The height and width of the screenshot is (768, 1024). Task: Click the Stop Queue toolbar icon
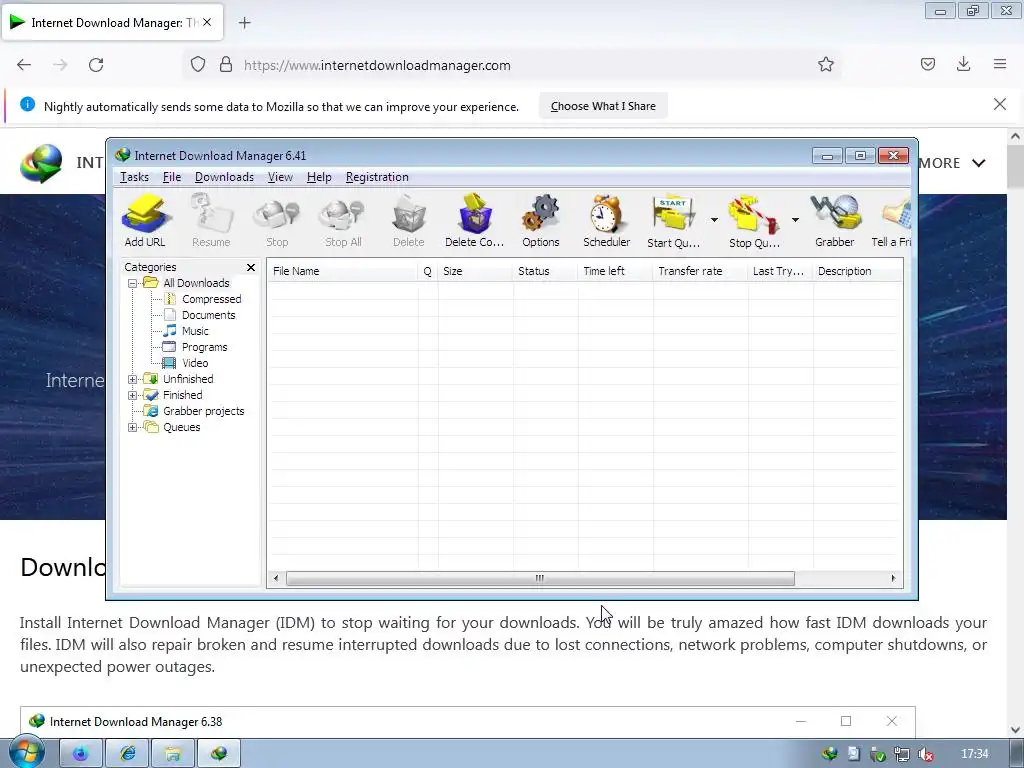coord(754,220)
